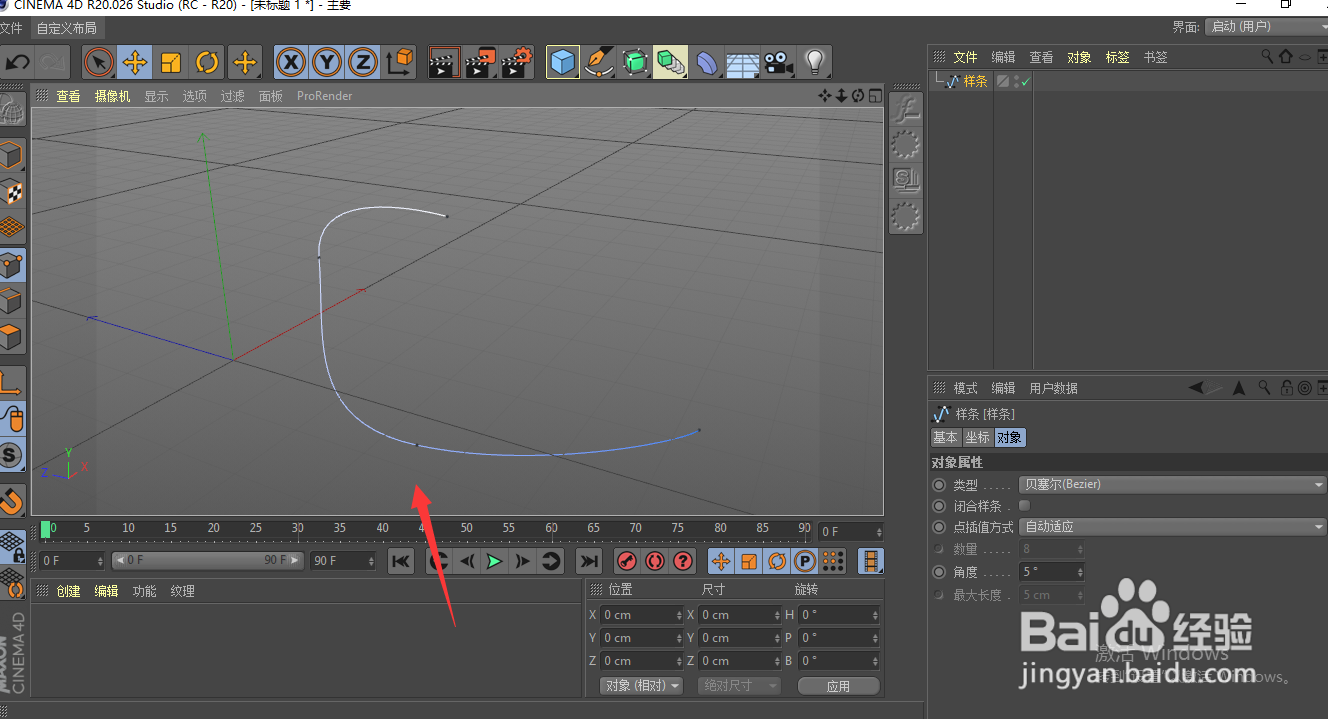Viewport: 1328px width, 719px height.
Task: Select the Live Selection tool
Action: coord(98,63)
